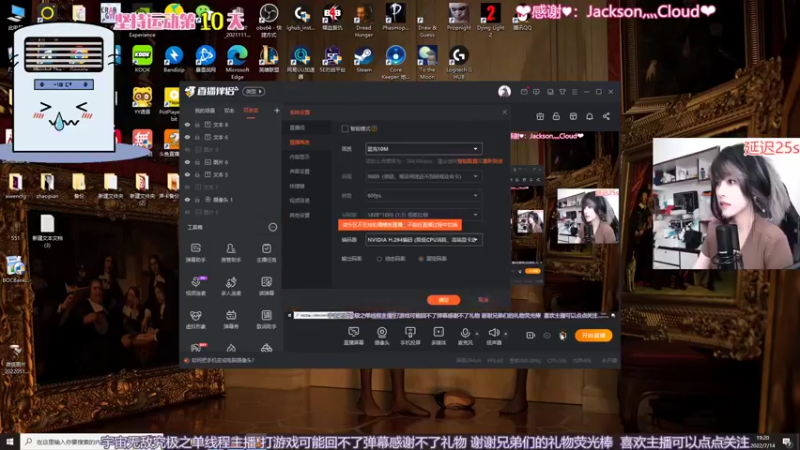Hide the 图片 6 layer

pos(187,162)
